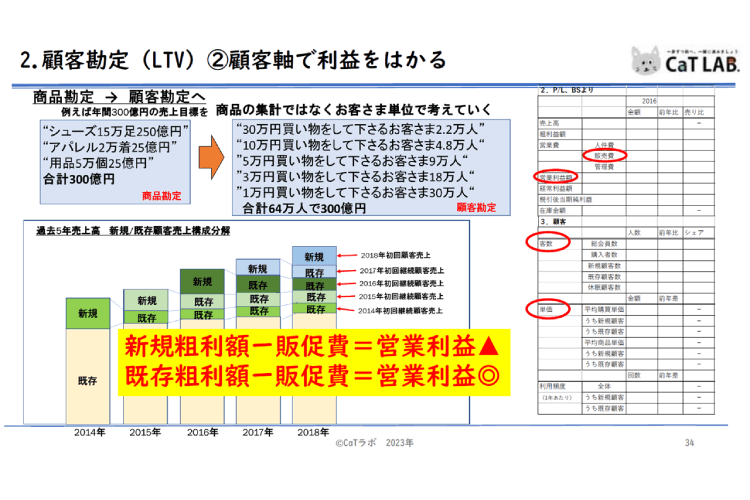Click the 利用頻度 row label

coord(552,386)
